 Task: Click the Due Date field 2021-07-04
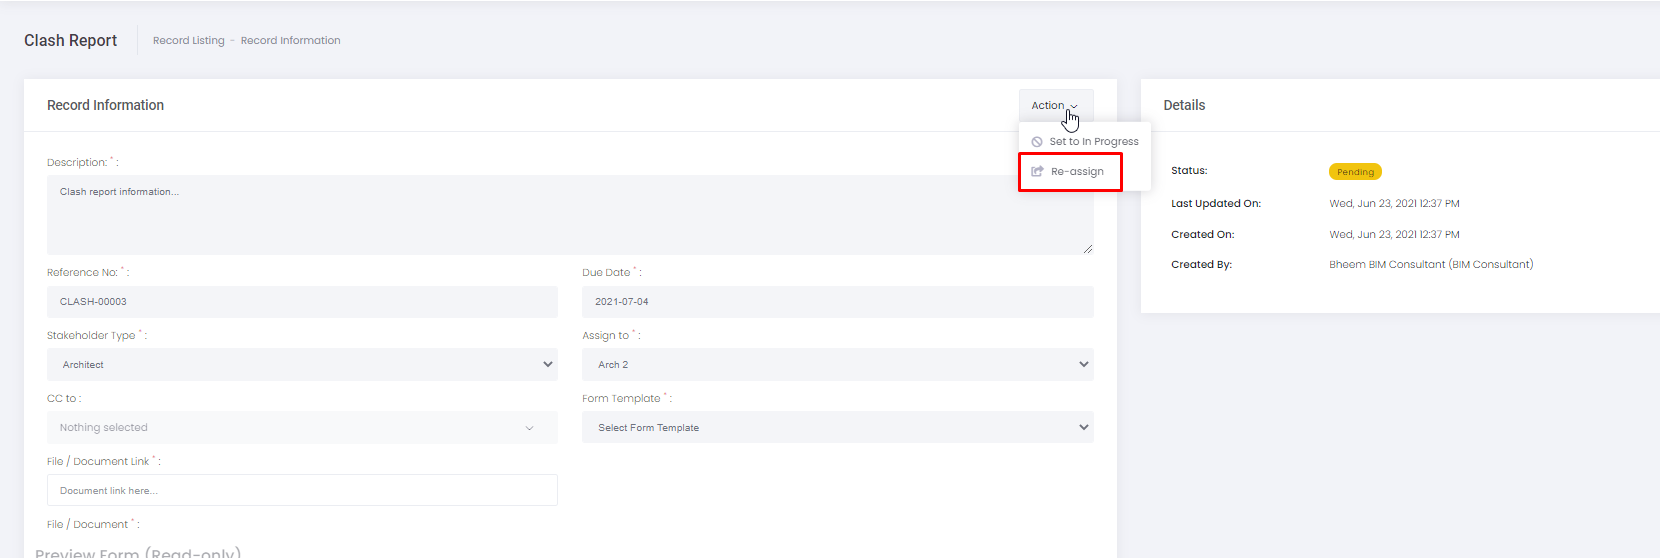click(837, 302)
